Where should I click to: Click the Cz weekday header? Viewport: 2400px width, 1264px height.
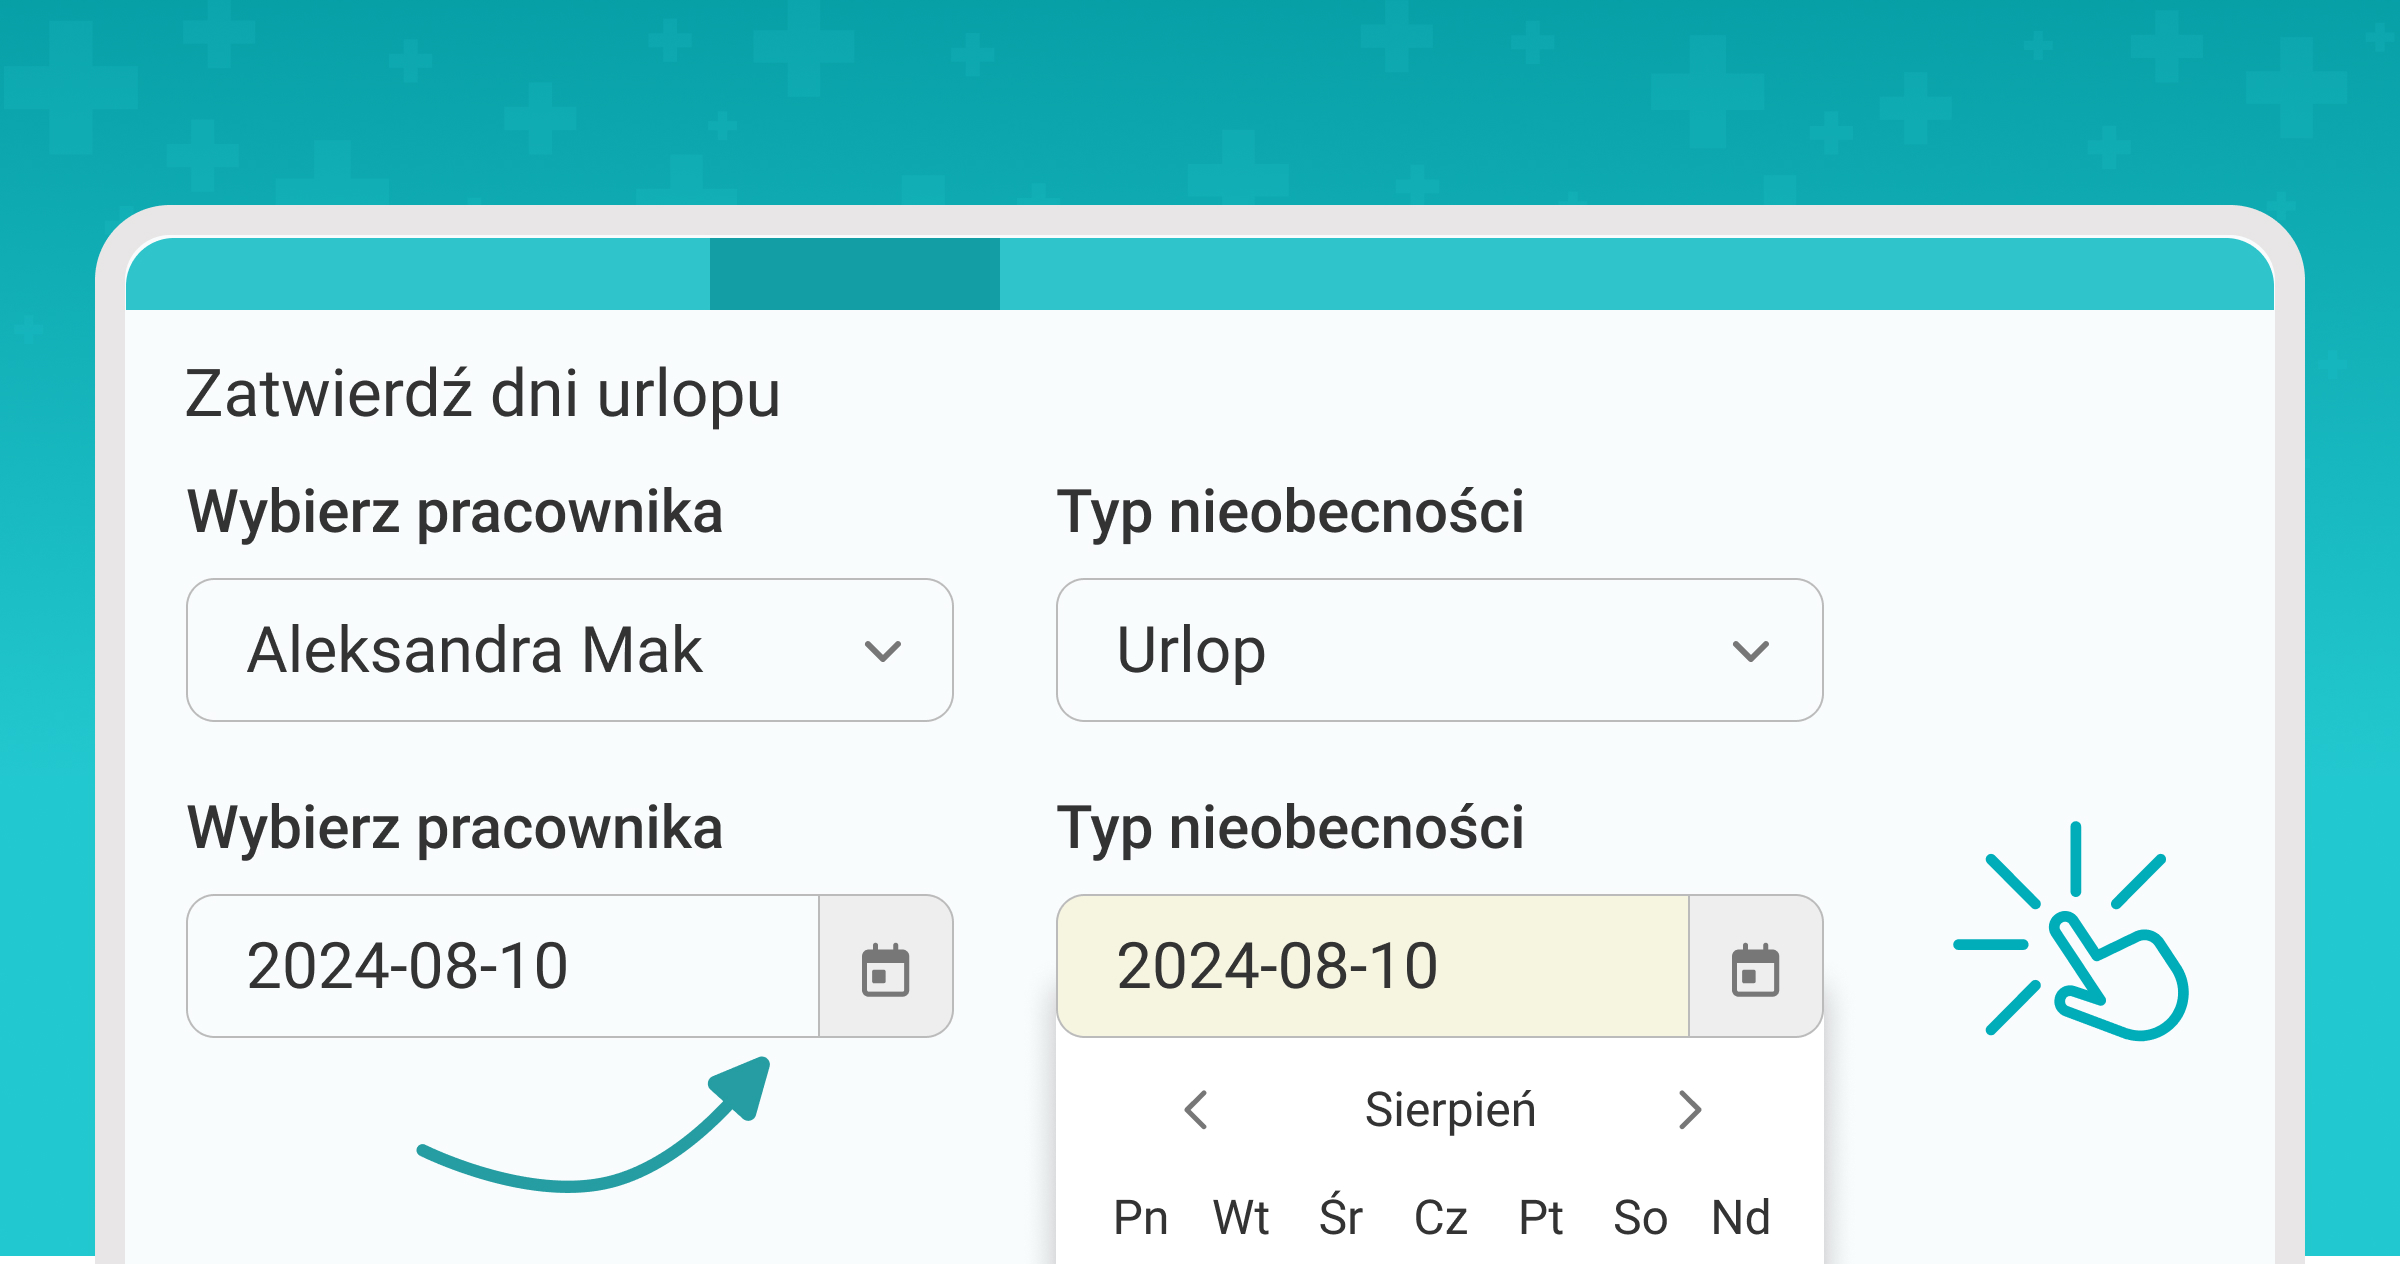(1441, 1218)
